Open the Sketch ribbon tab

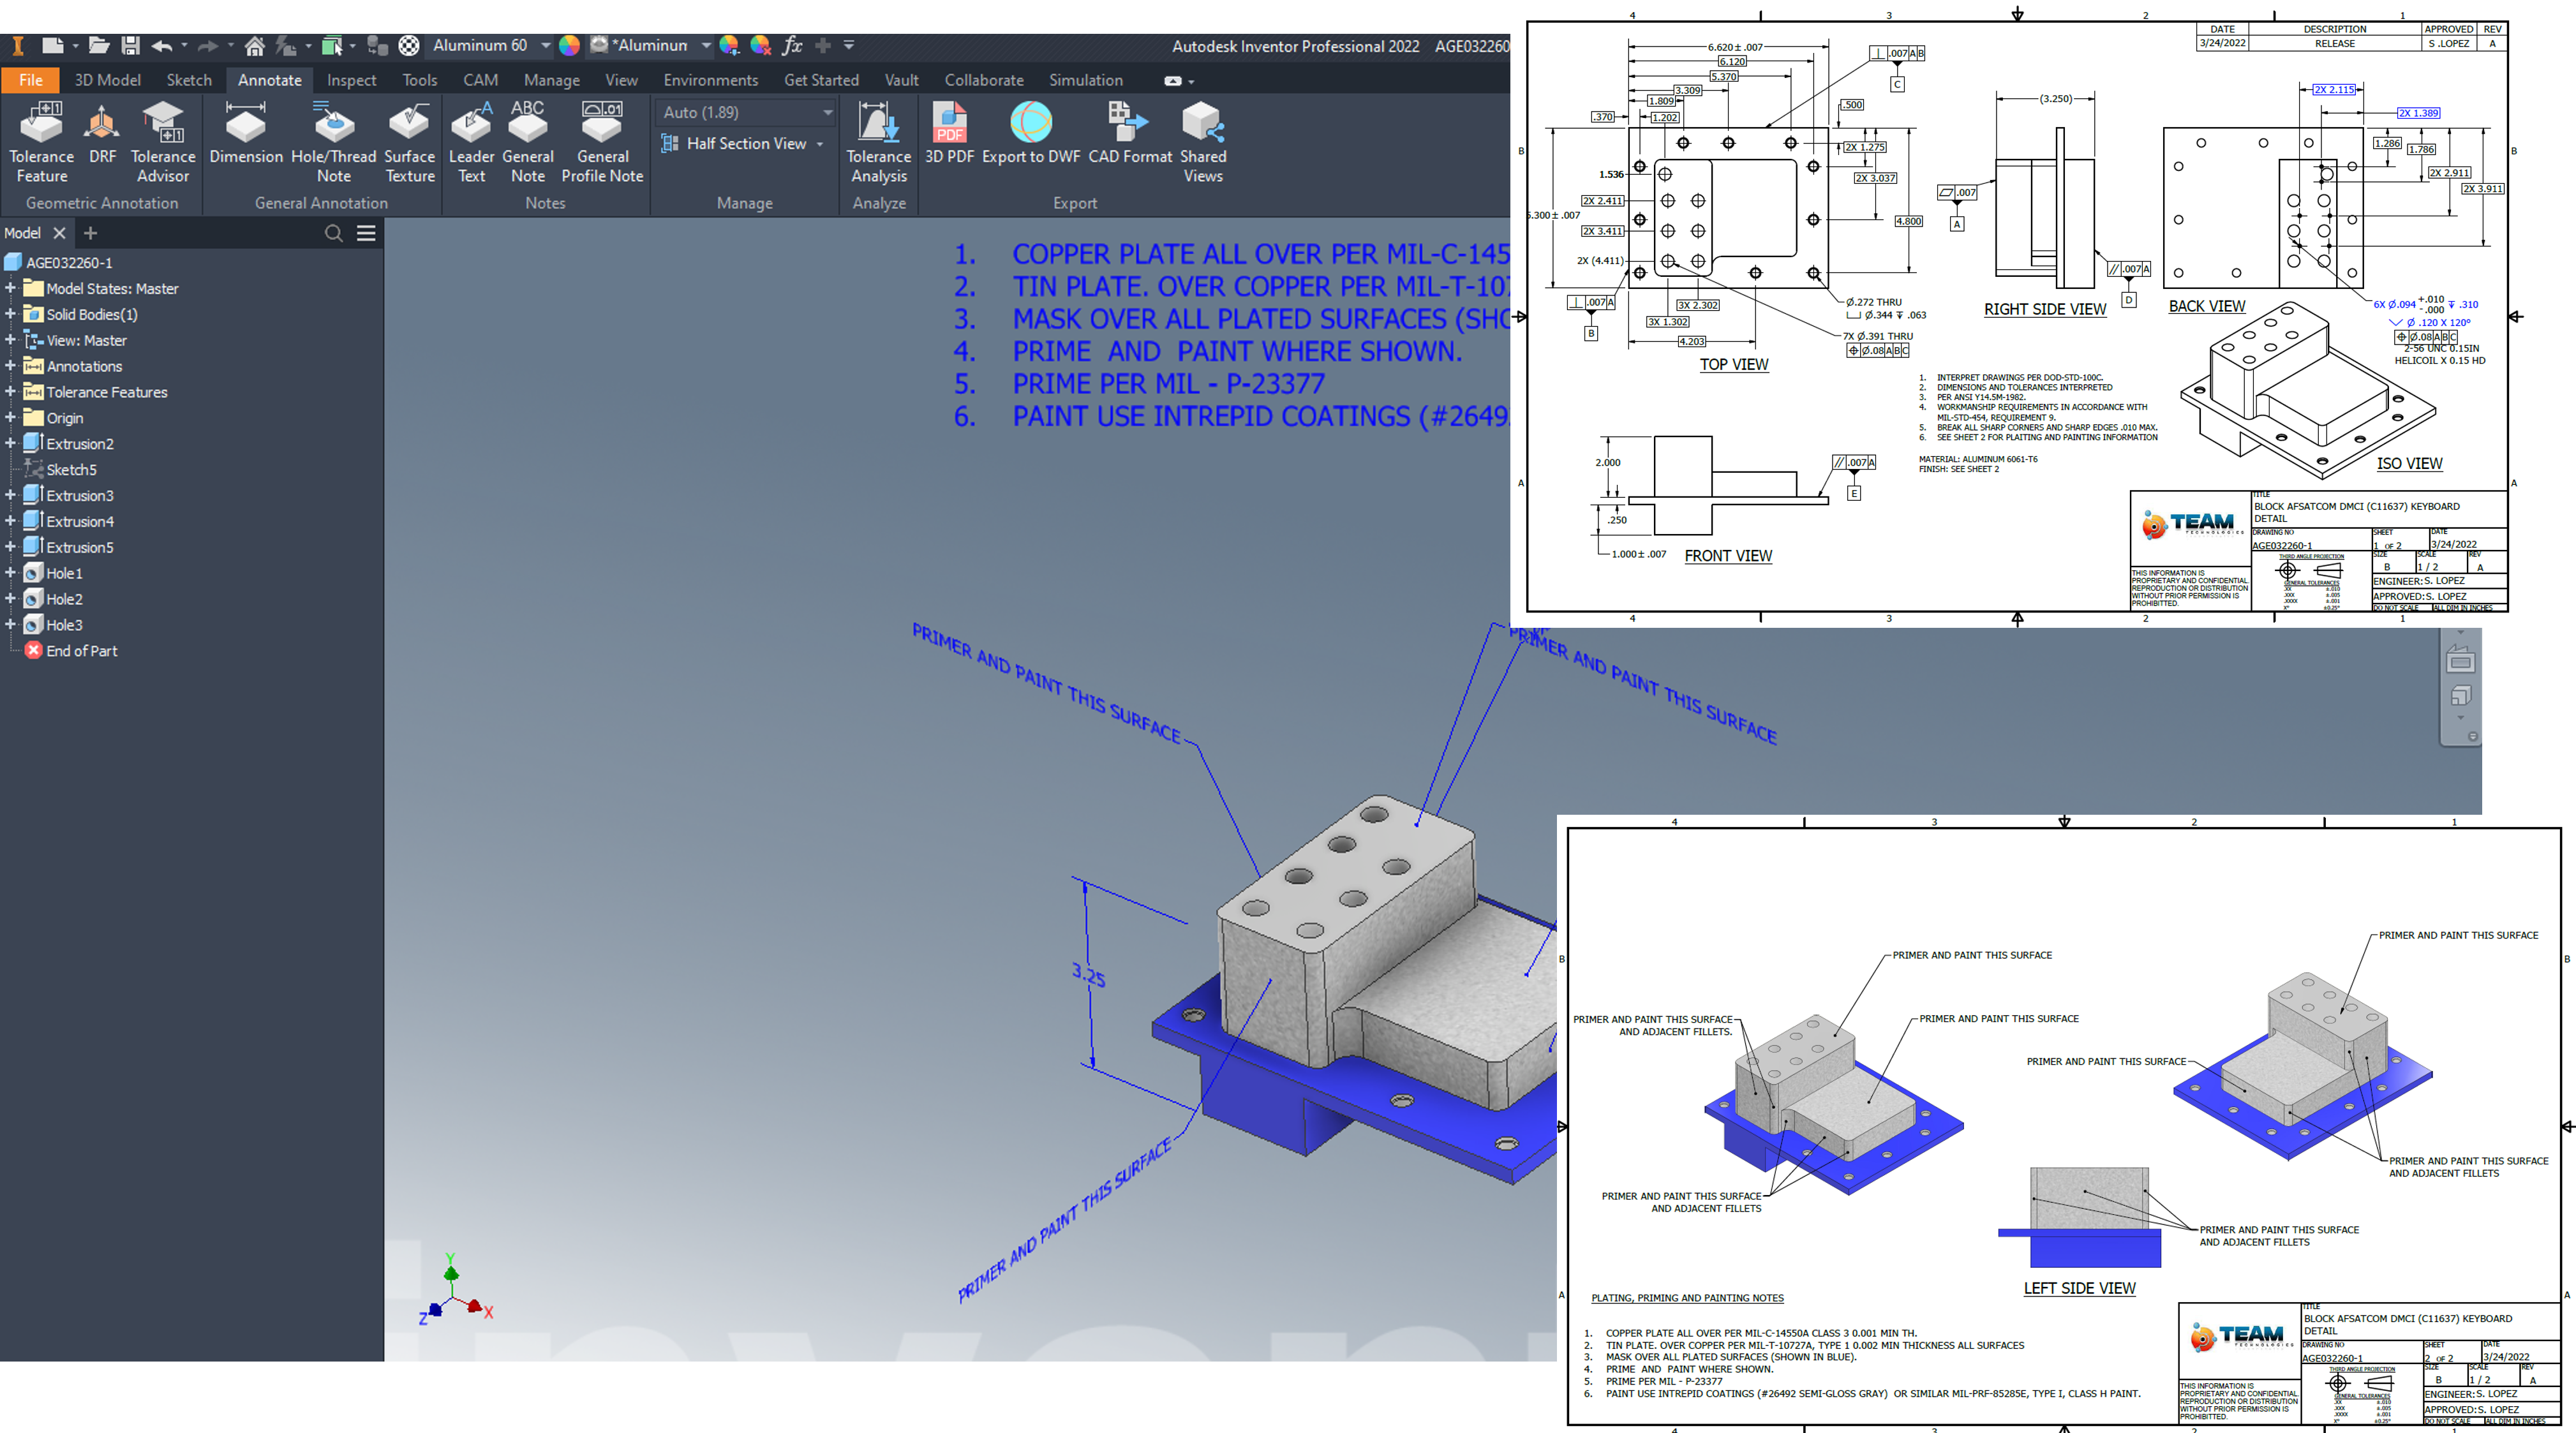click(x=189, y=80)
